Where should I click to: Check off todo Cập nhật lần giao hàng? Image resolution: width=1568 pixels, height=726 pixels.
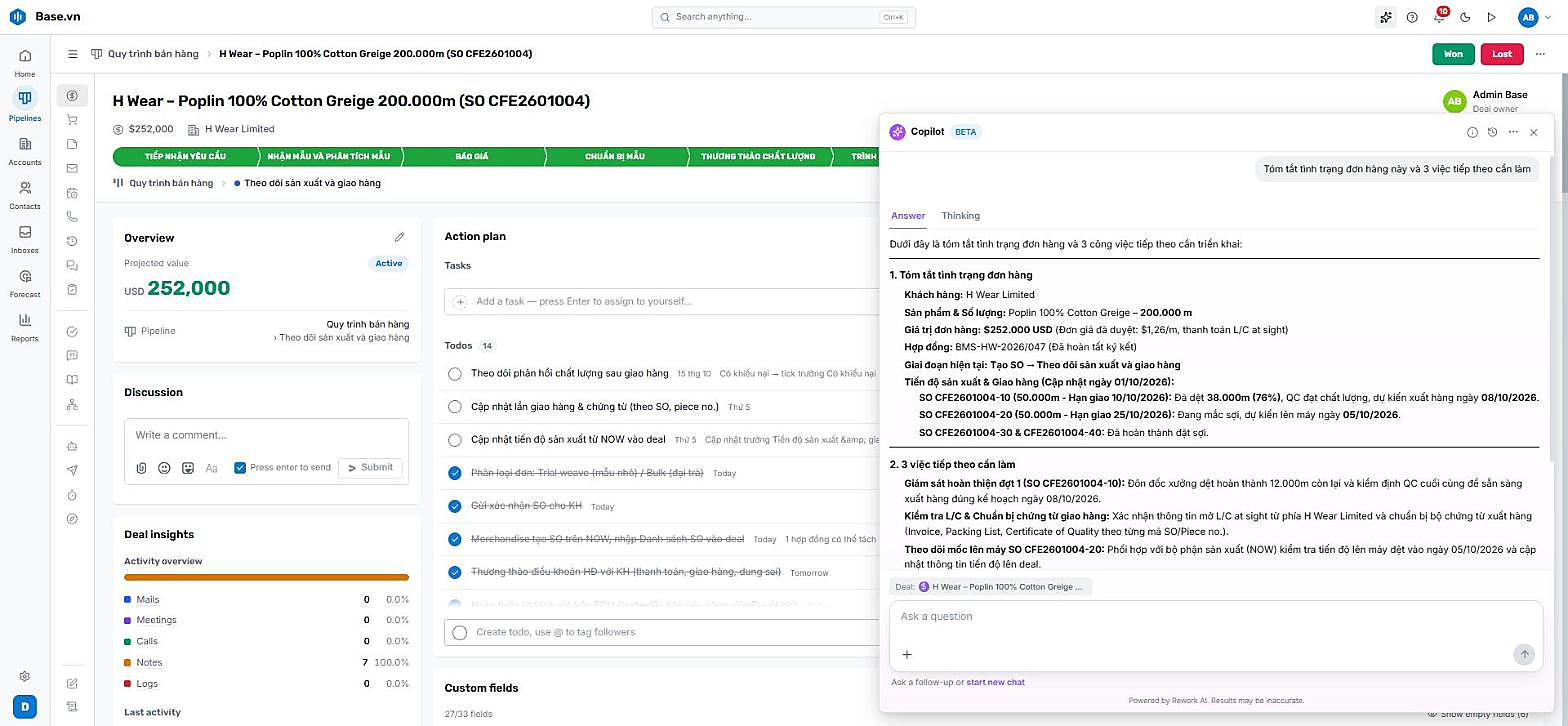455,407
